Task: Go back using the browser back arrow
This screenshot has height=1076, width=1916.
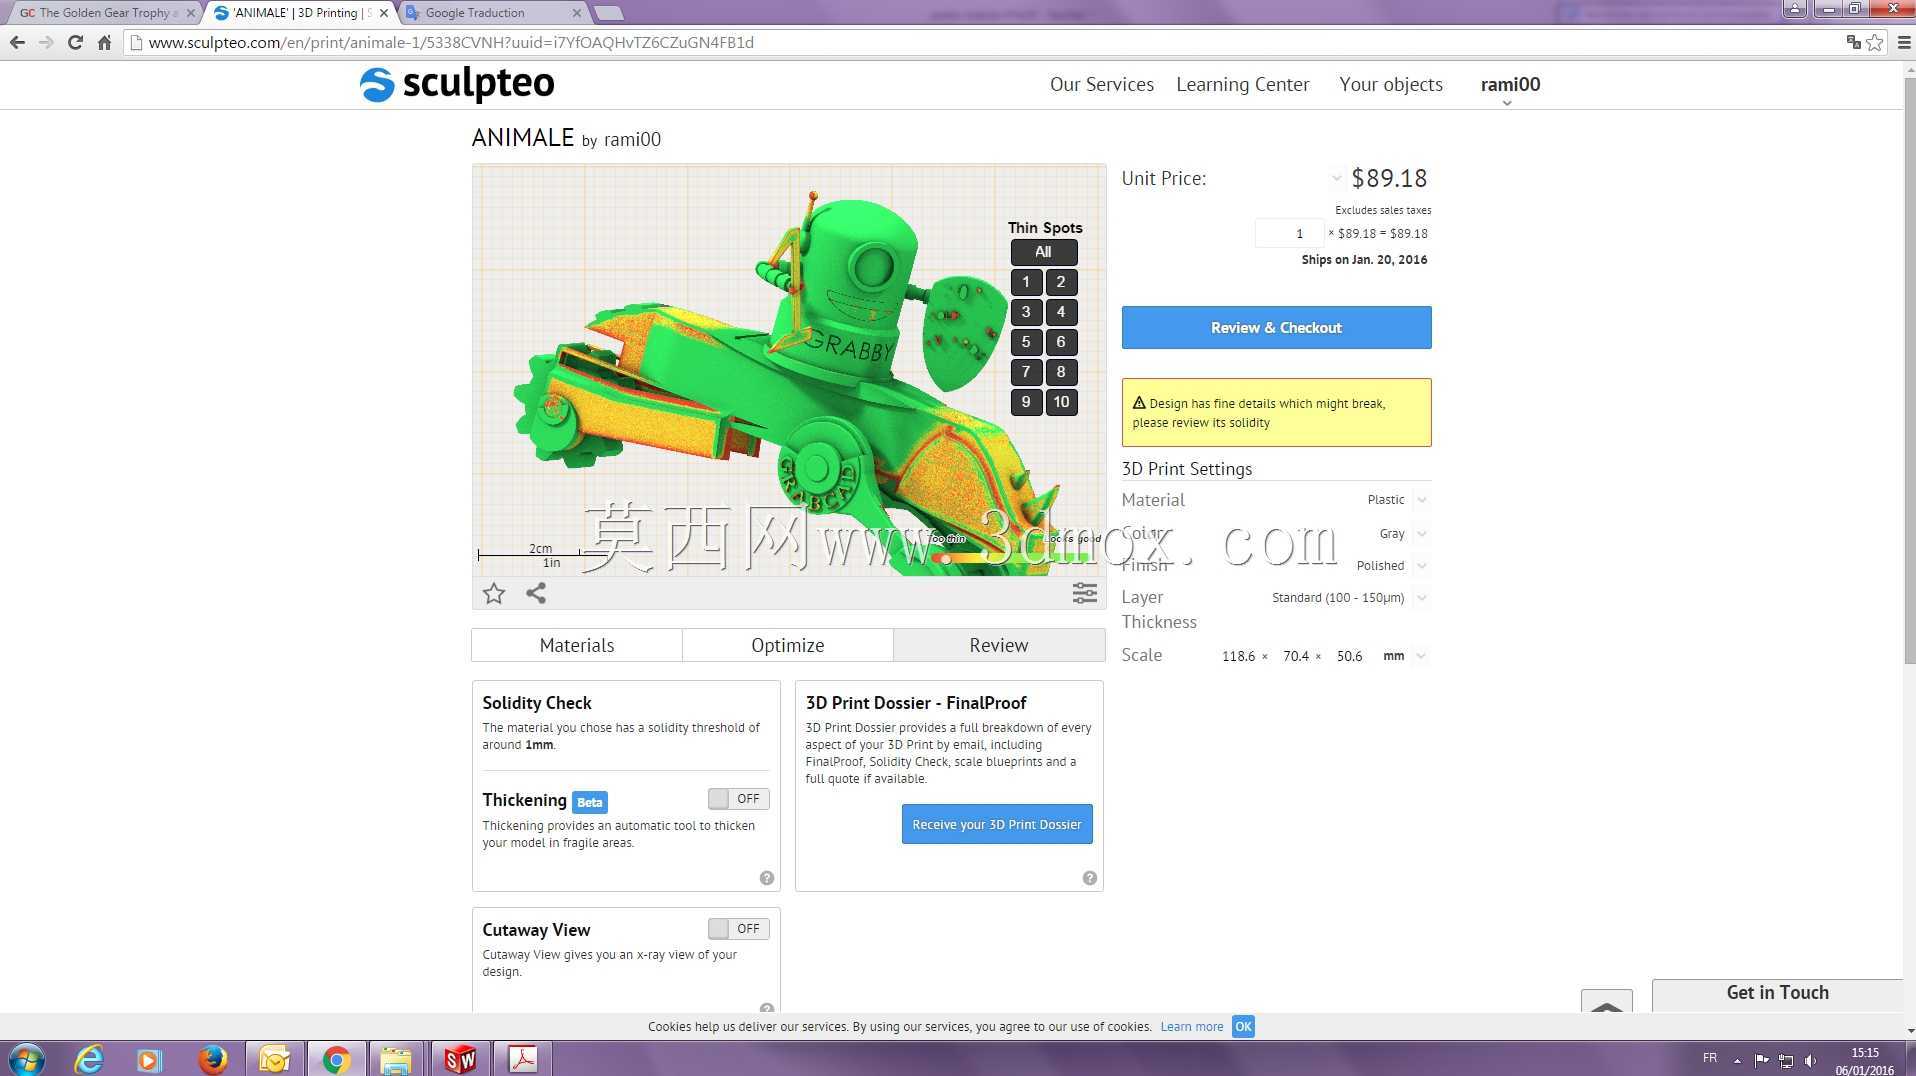Action: pos(17,42)
